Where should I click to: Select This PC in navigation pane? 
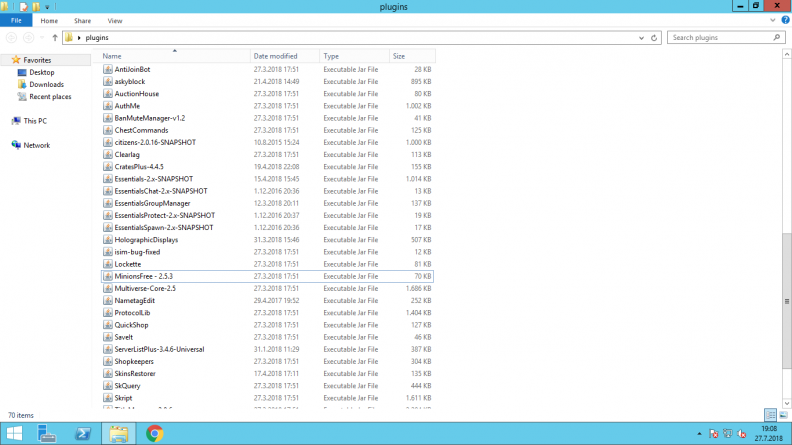(x=35, y=121)
